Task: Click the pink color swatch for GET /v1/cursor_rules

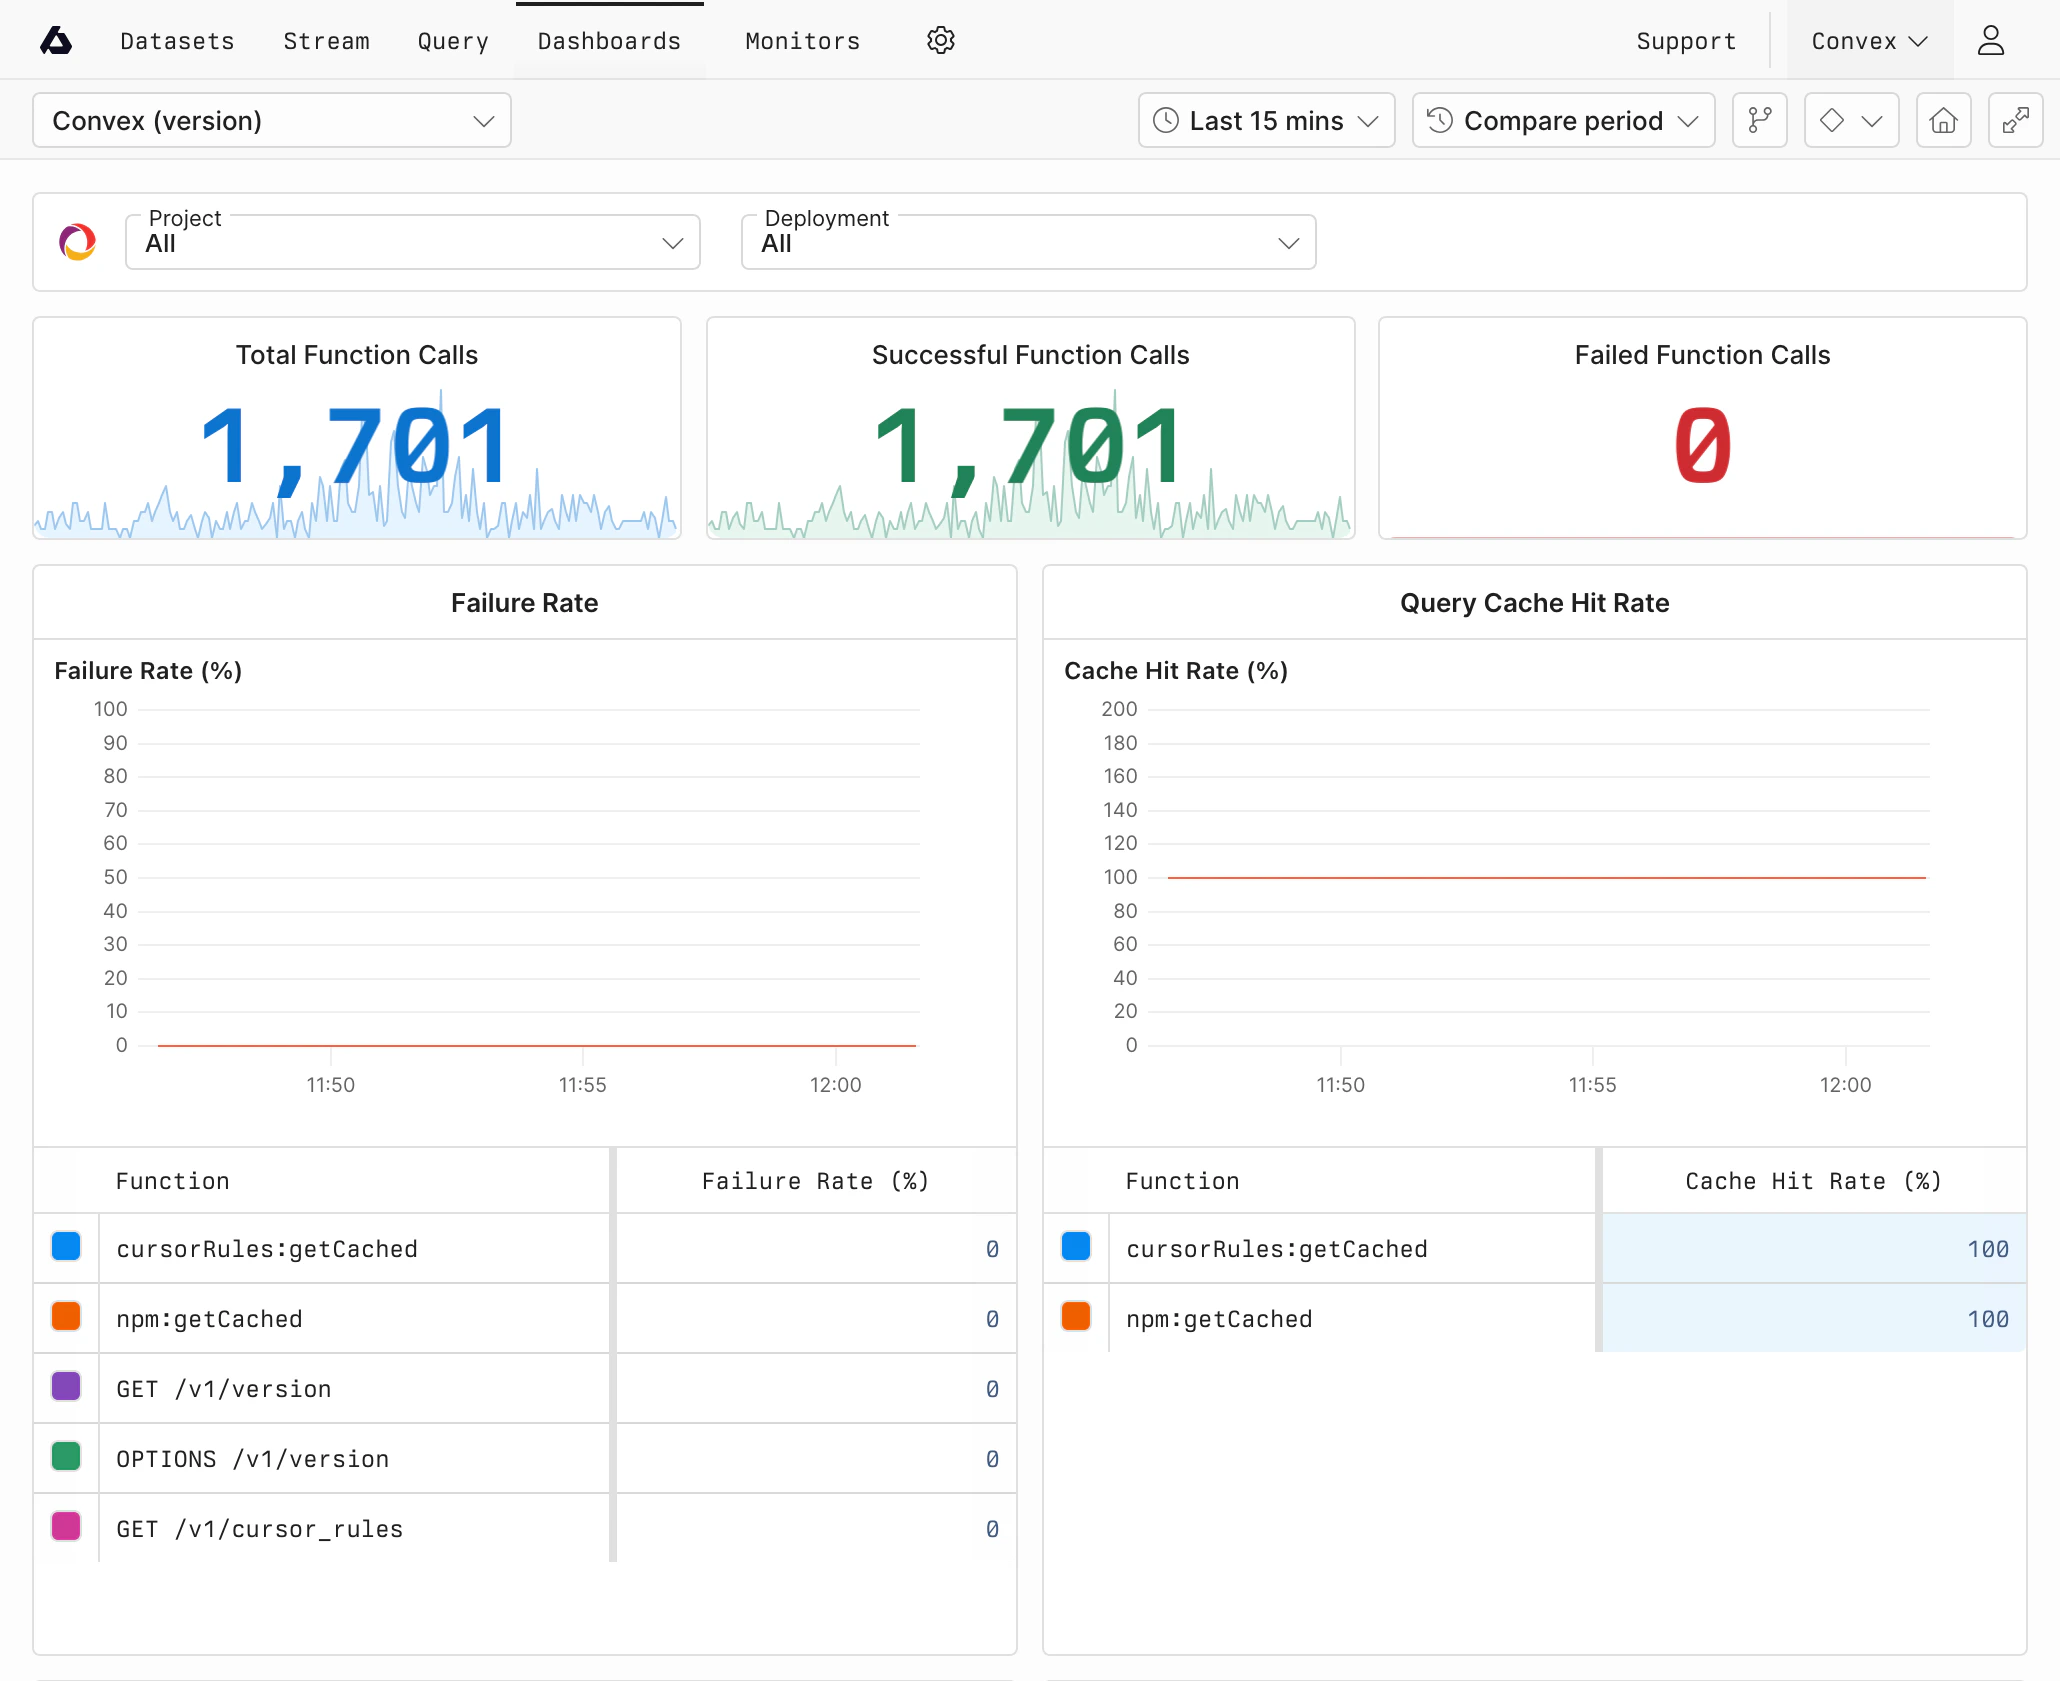Action: tap(65, 1528)
